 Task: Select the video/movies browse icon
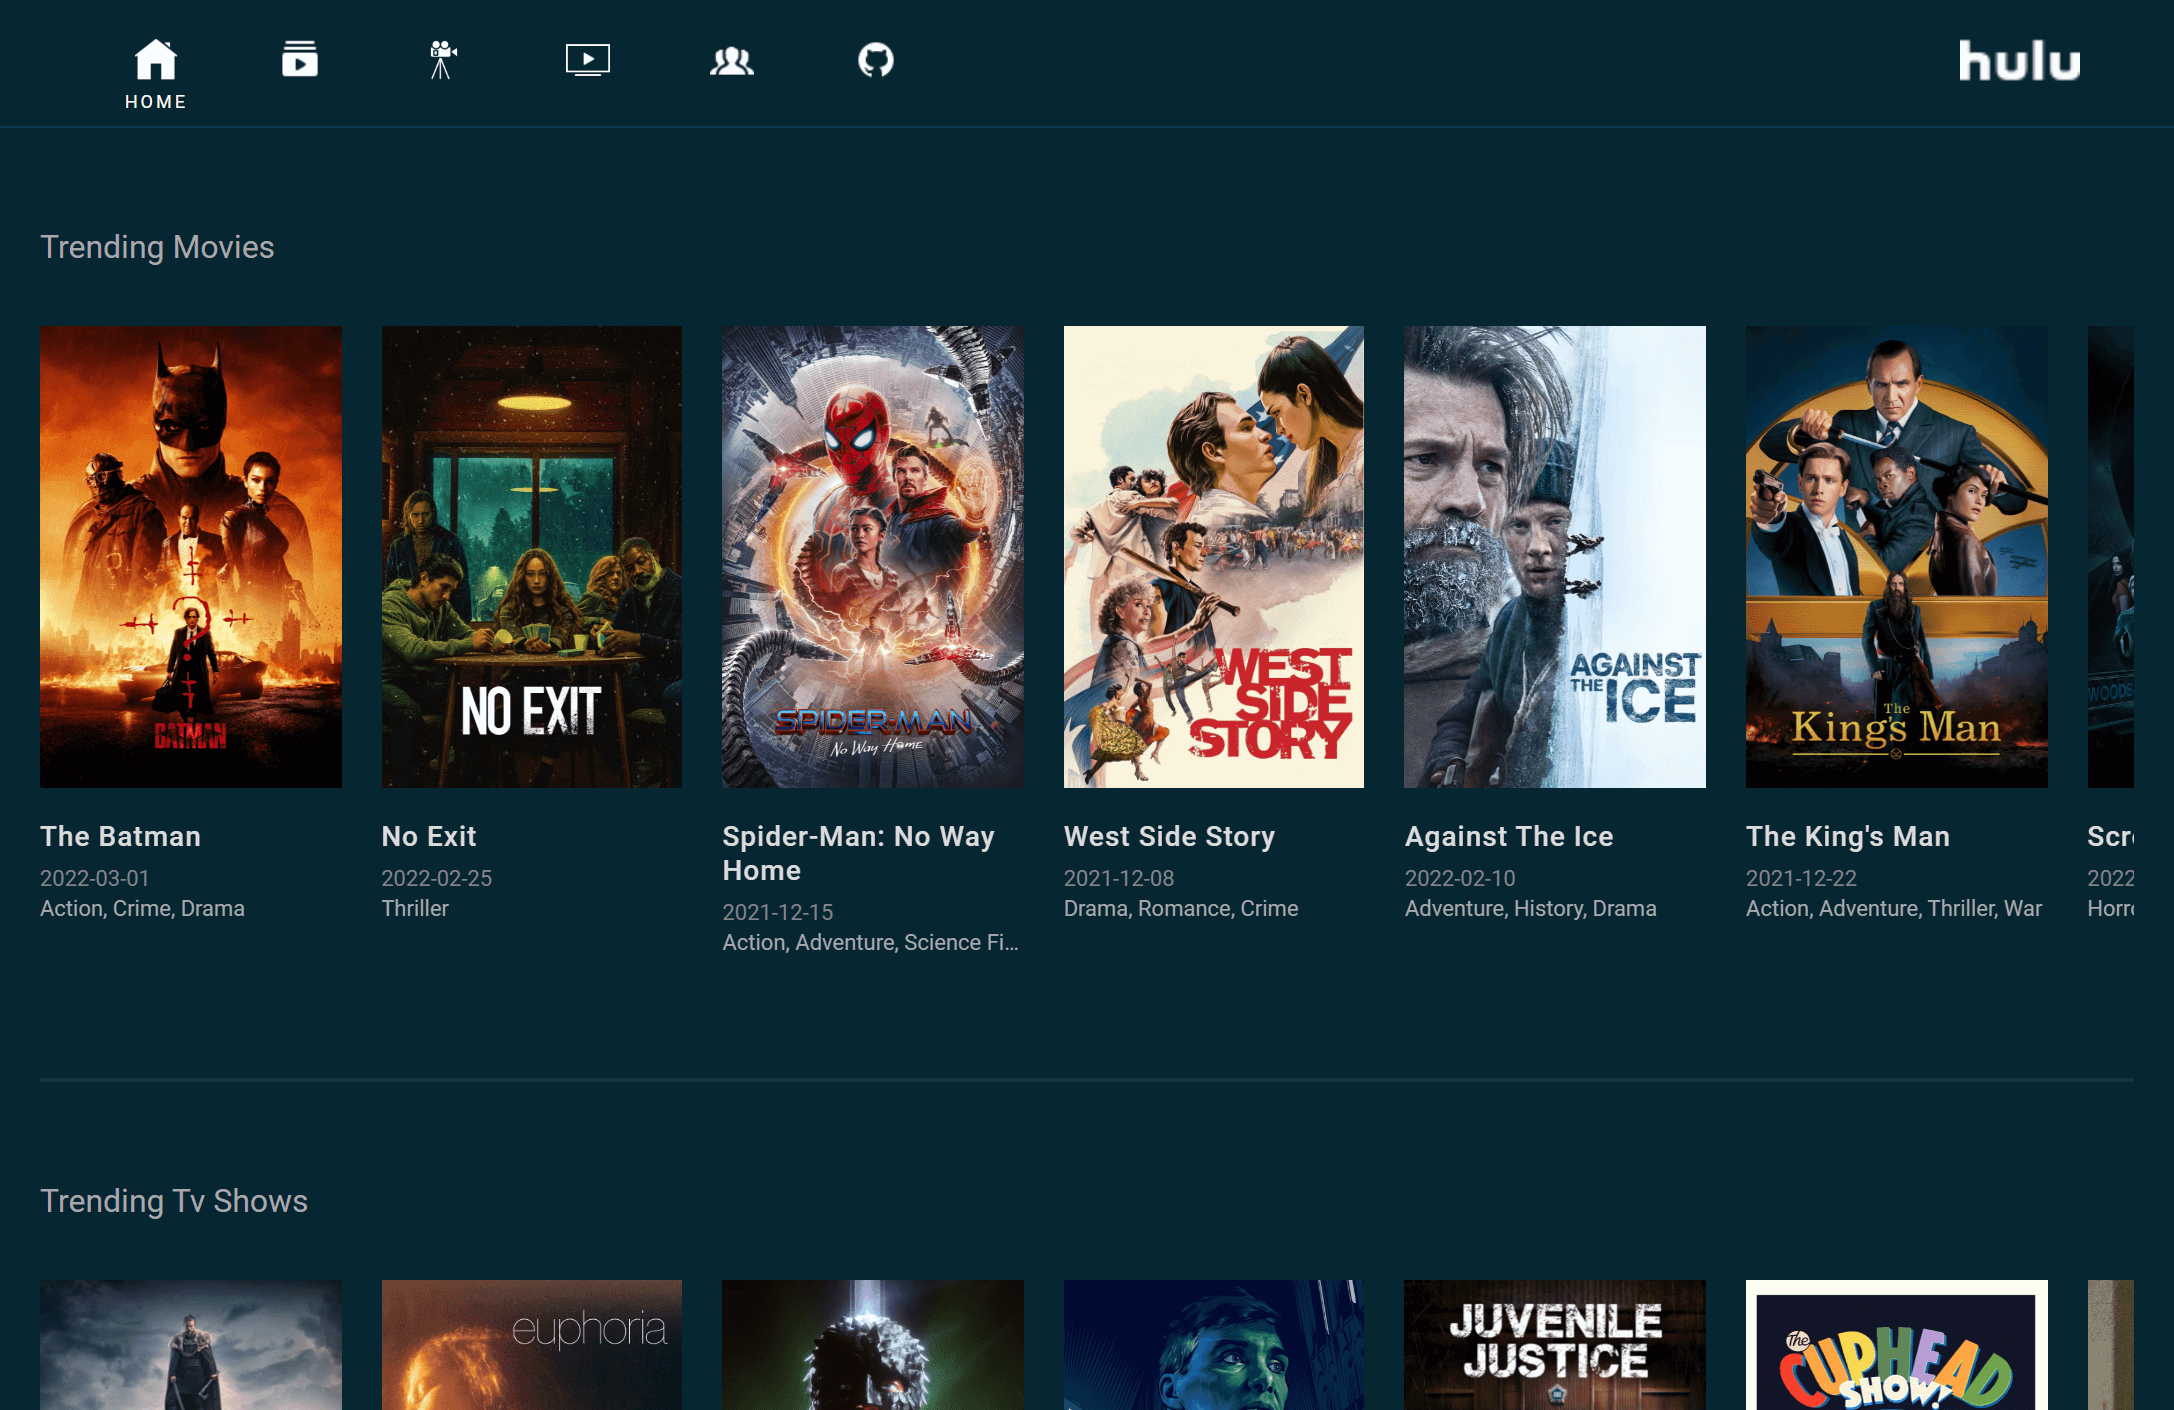[x=444, y=59]
